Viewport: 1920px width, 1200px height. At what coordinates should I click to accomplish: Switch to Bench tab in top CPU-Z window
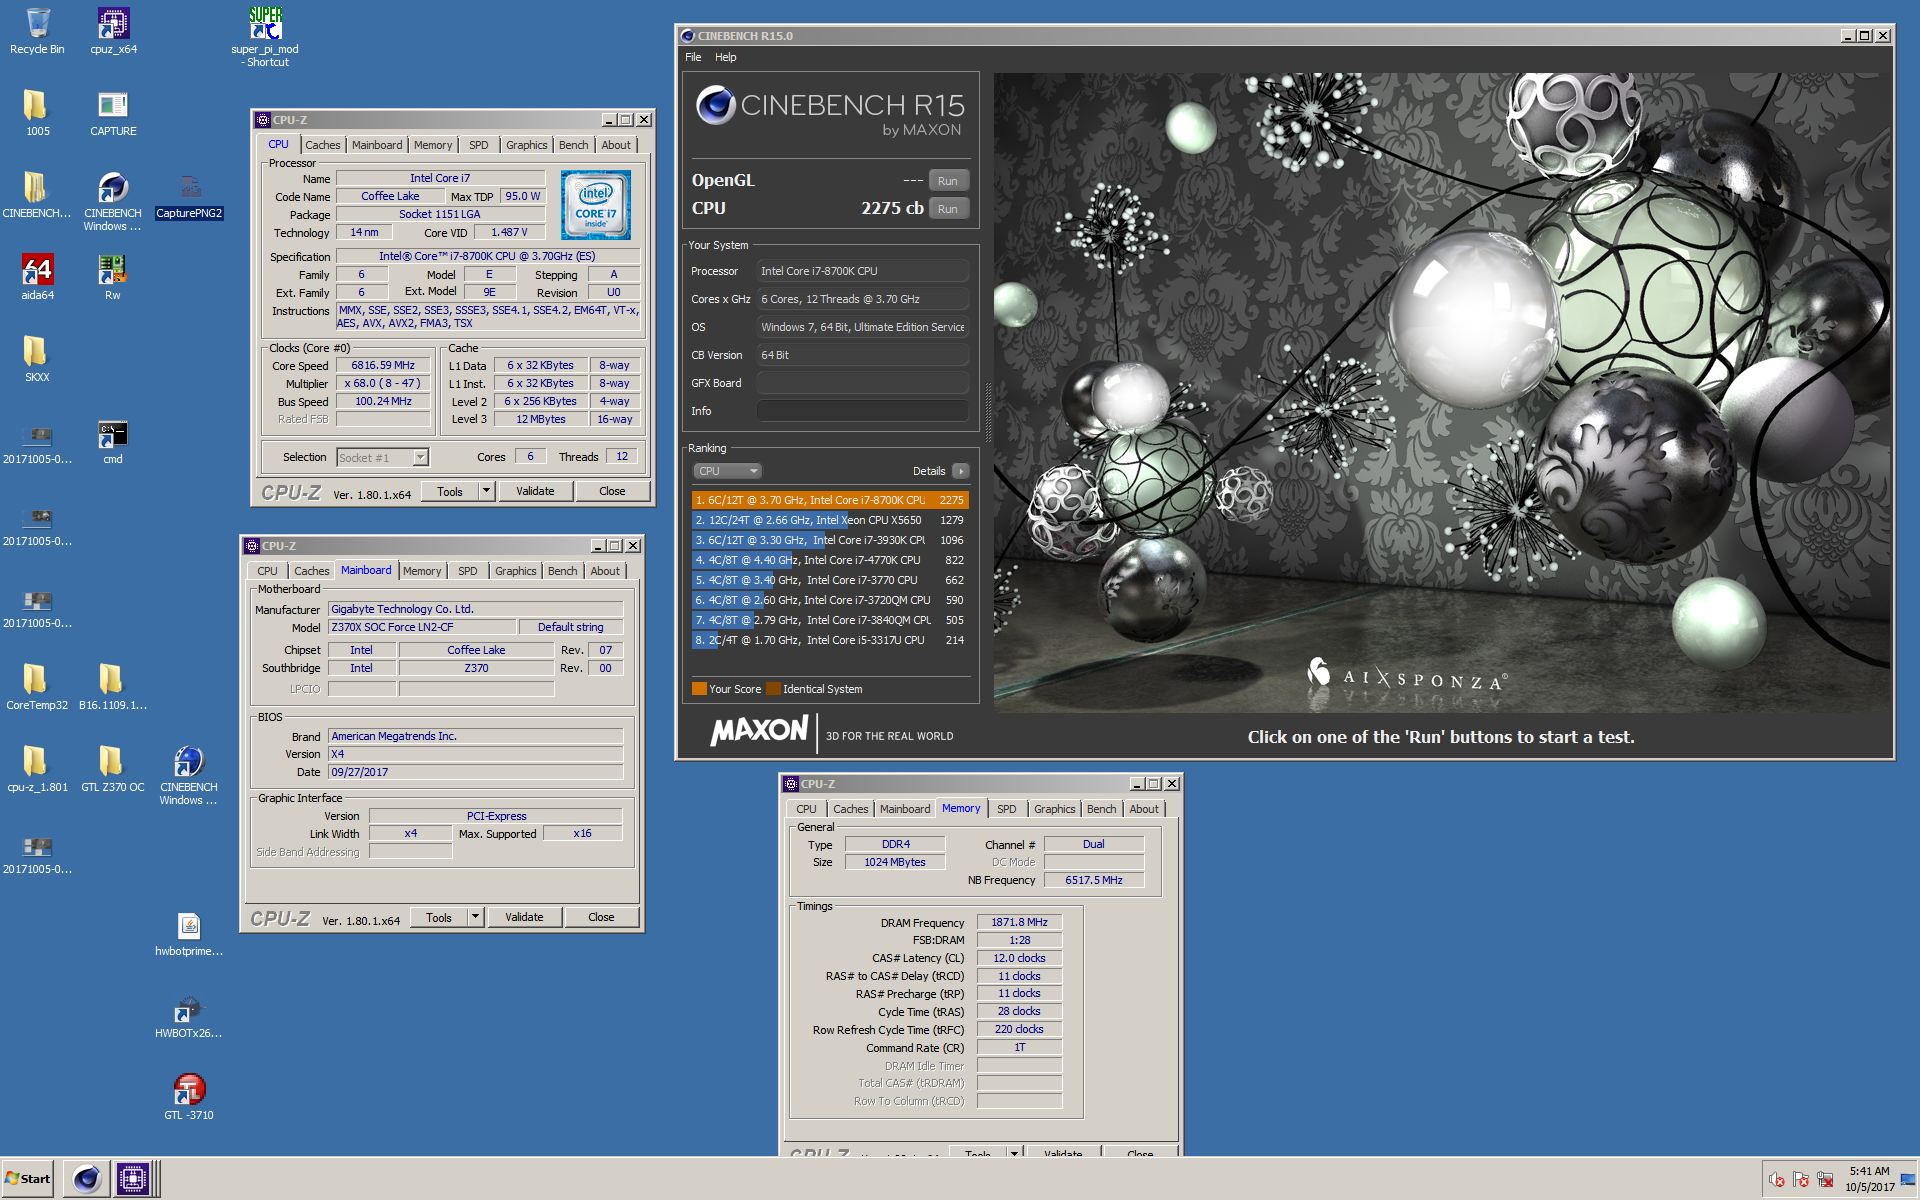pos(573,145)
